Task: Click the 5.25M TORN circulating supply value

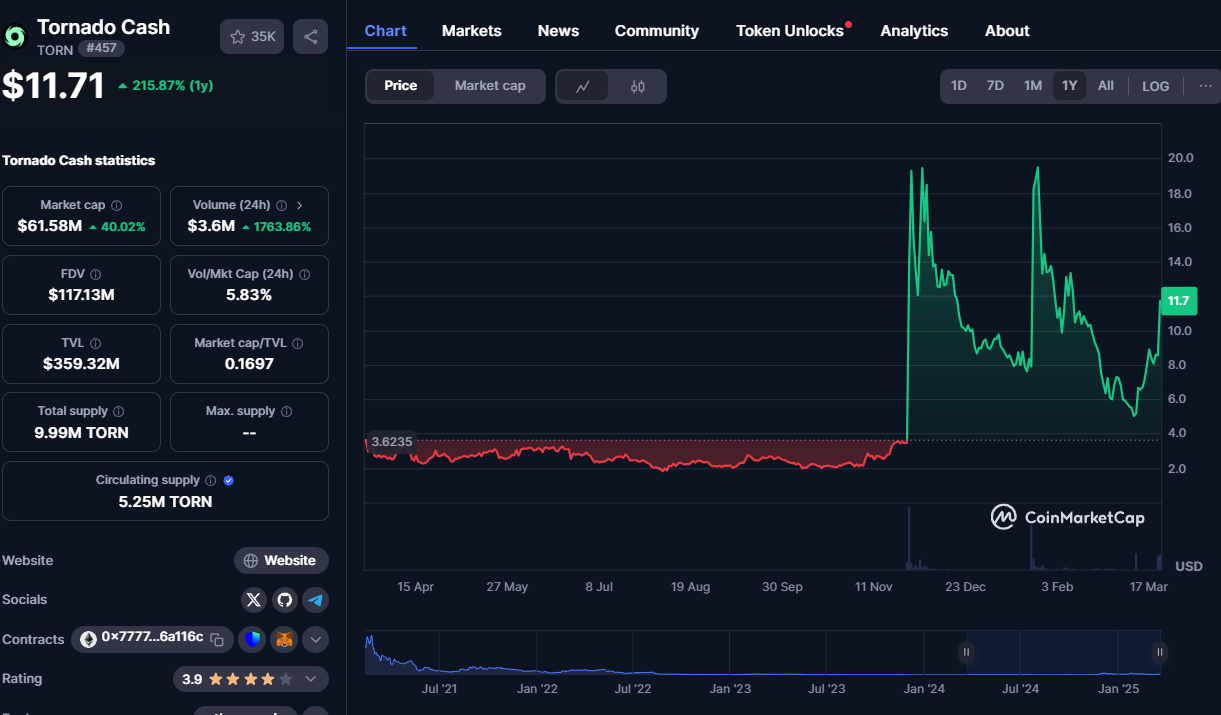Action: click(165, 501)
